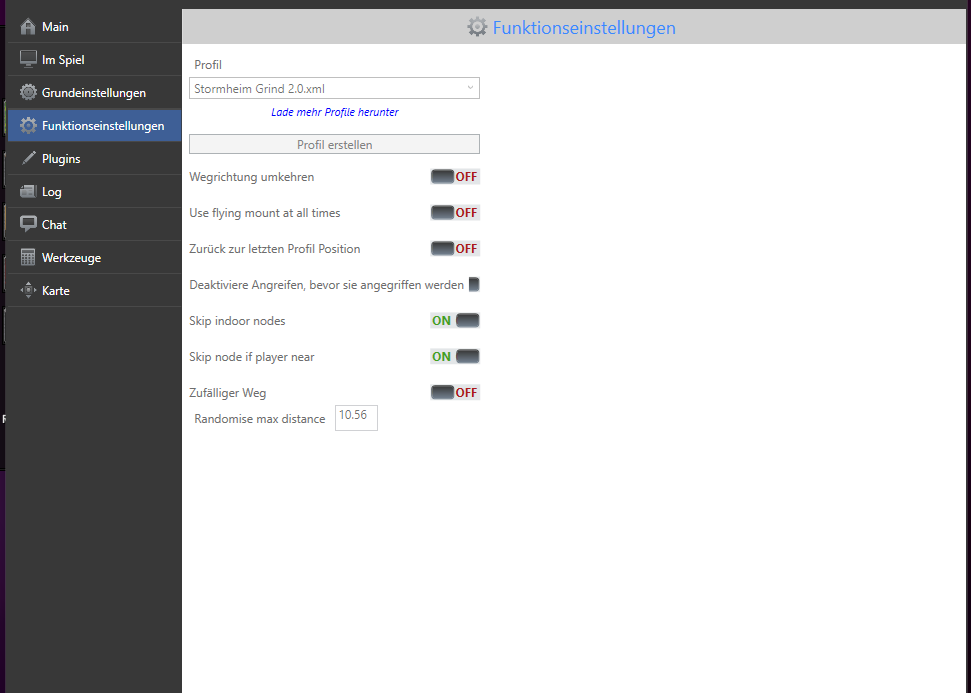971x693 pixels.
Task: Click the Im Spiel monitor icon
Action: coord(28,60)
